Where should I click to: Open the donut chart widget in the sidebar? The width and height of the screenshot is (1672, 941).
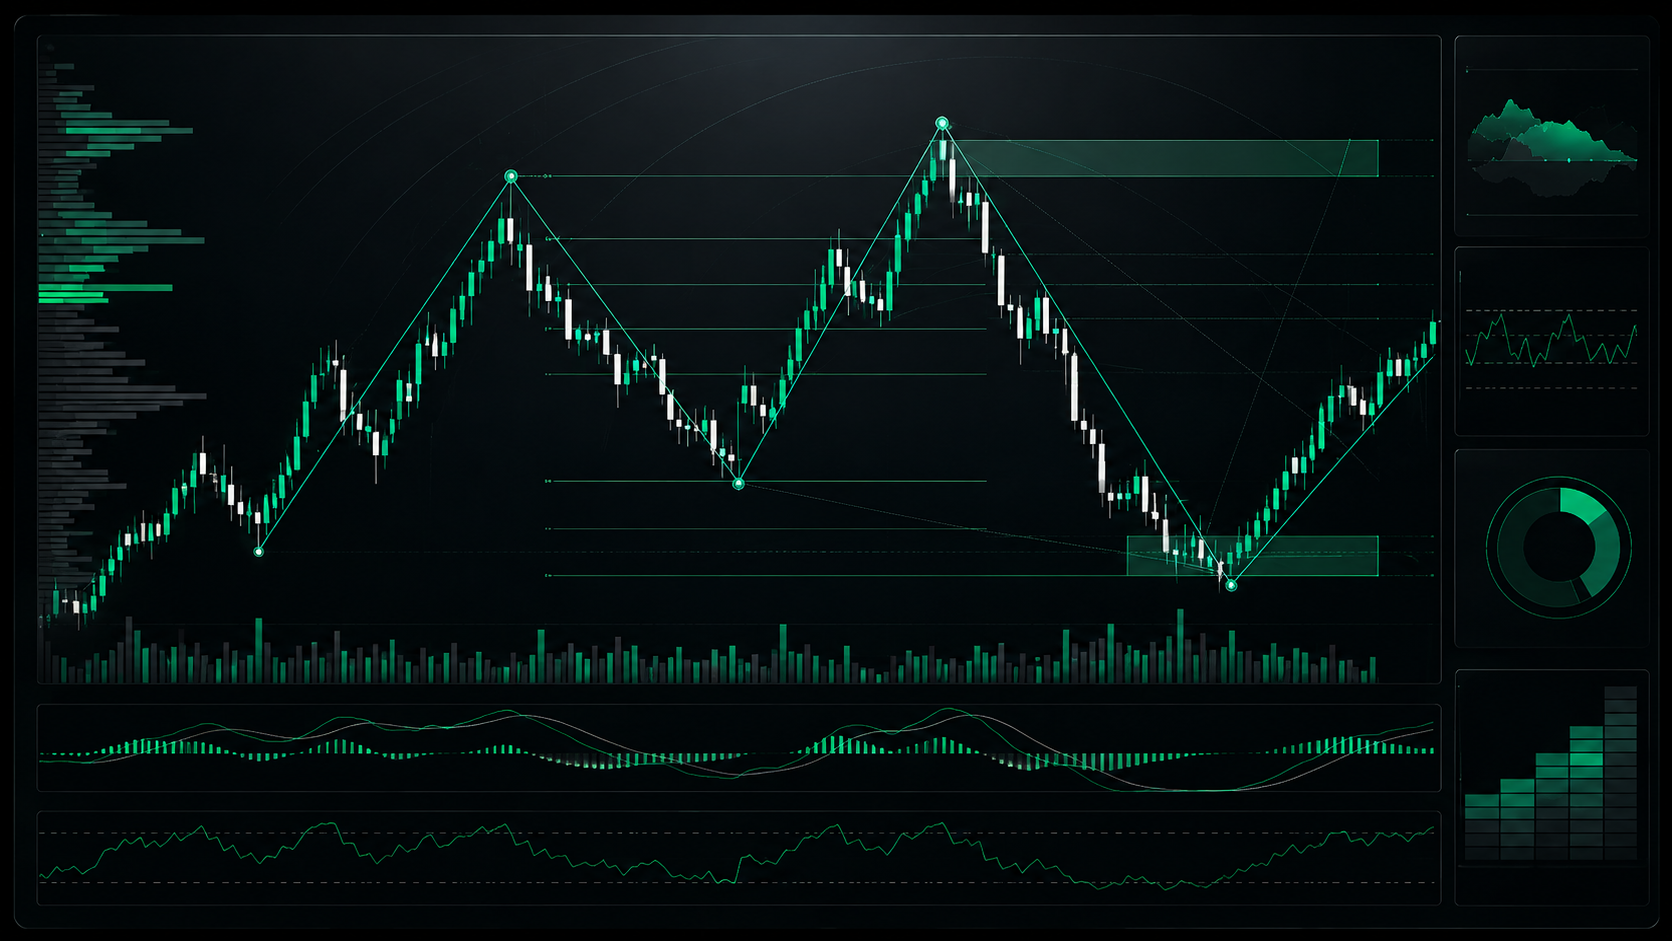tap(1552, 548)
